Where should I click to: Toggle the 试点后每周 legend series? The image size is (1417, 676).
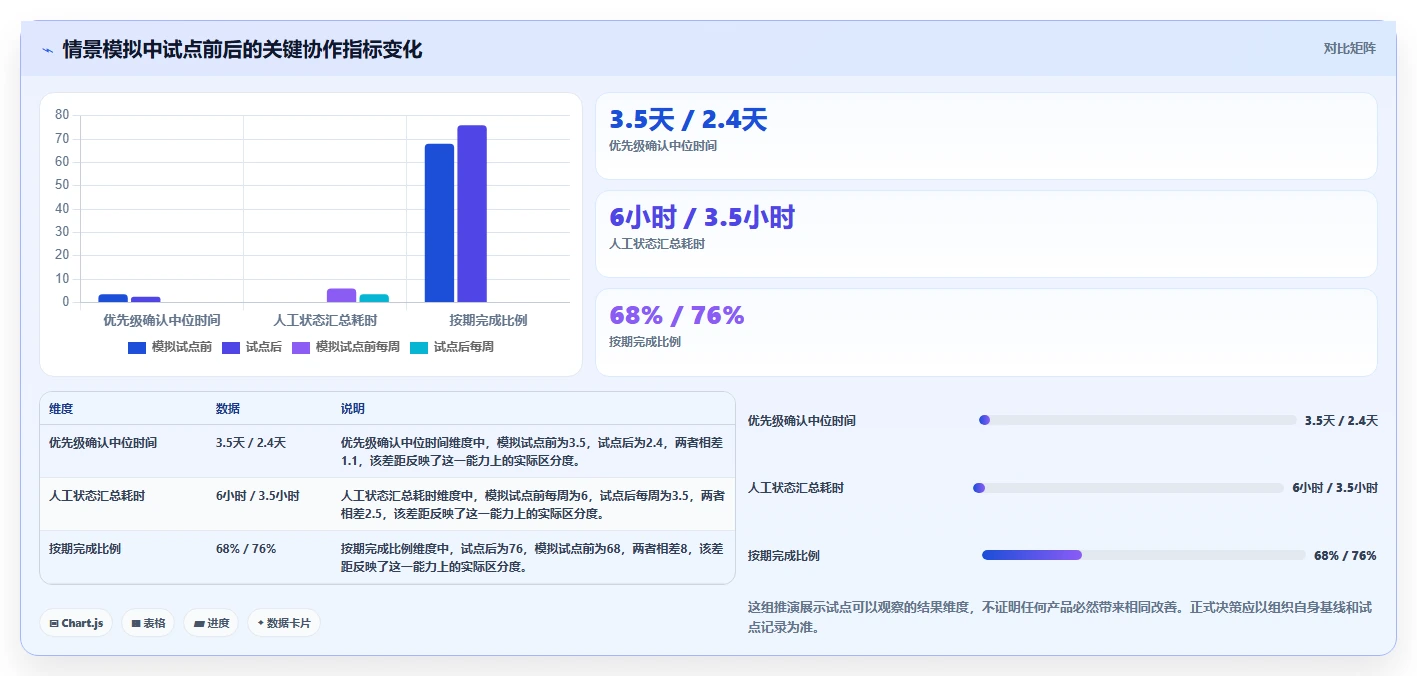coord(452,347)
